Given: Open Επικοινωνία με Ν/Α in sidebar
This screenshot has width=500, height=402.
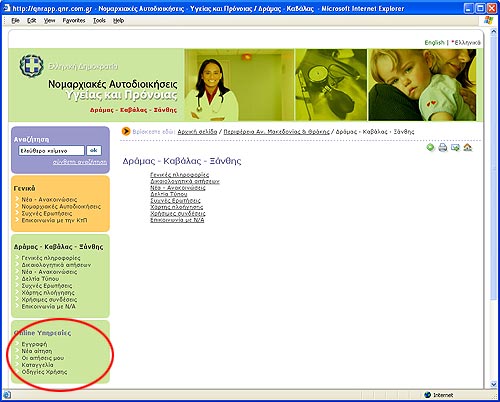Looking at the screenshot, I should pyautogui.click(x=48, y=306).
